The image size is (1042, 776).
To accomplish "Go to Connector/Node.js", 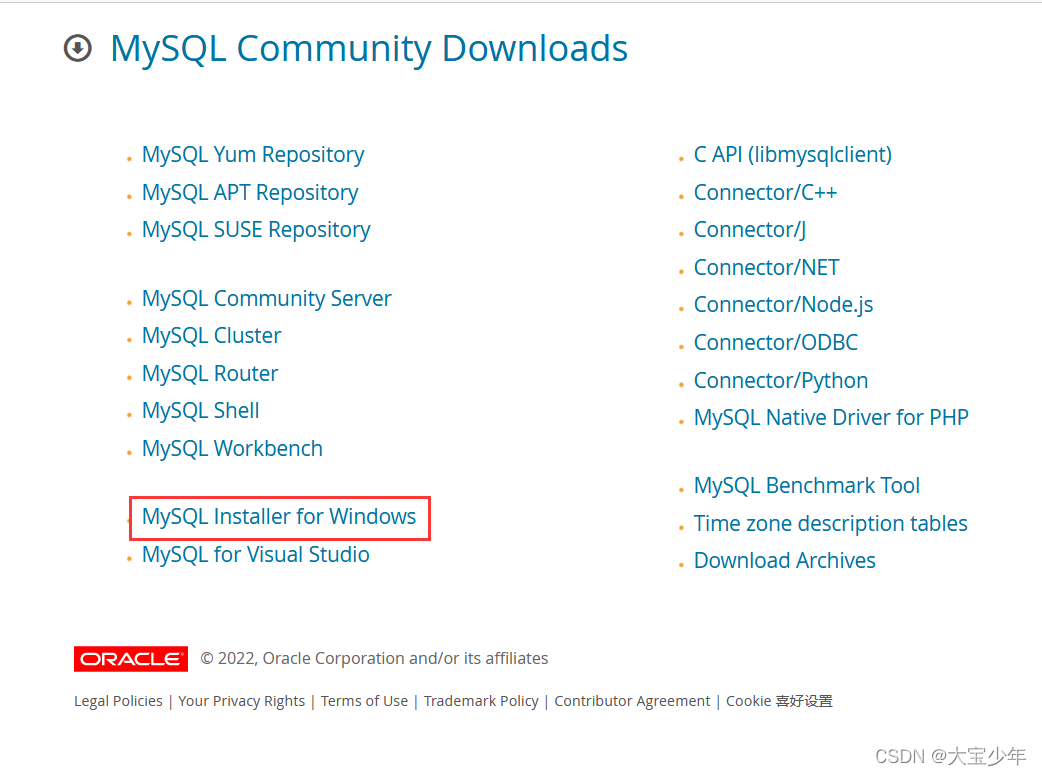I will tap(783, 305).
